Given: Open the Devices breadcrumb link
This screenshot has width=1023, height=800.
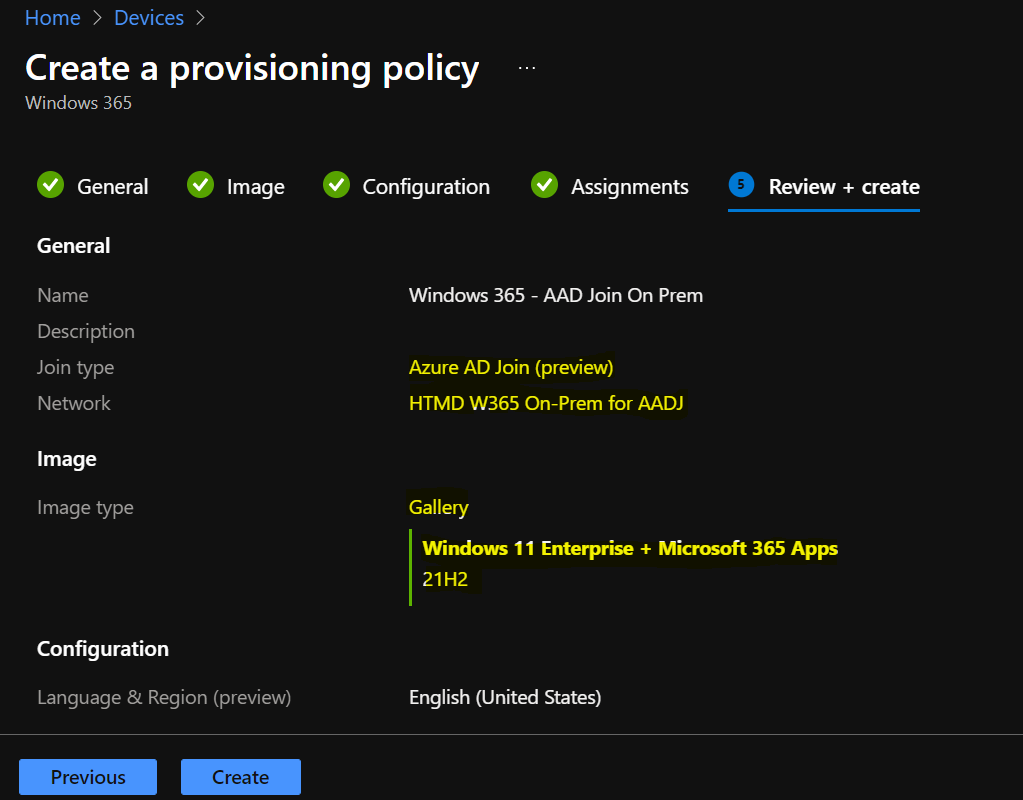Looking at the screenshot, I should pyautogui.click(x=149, y=18).
